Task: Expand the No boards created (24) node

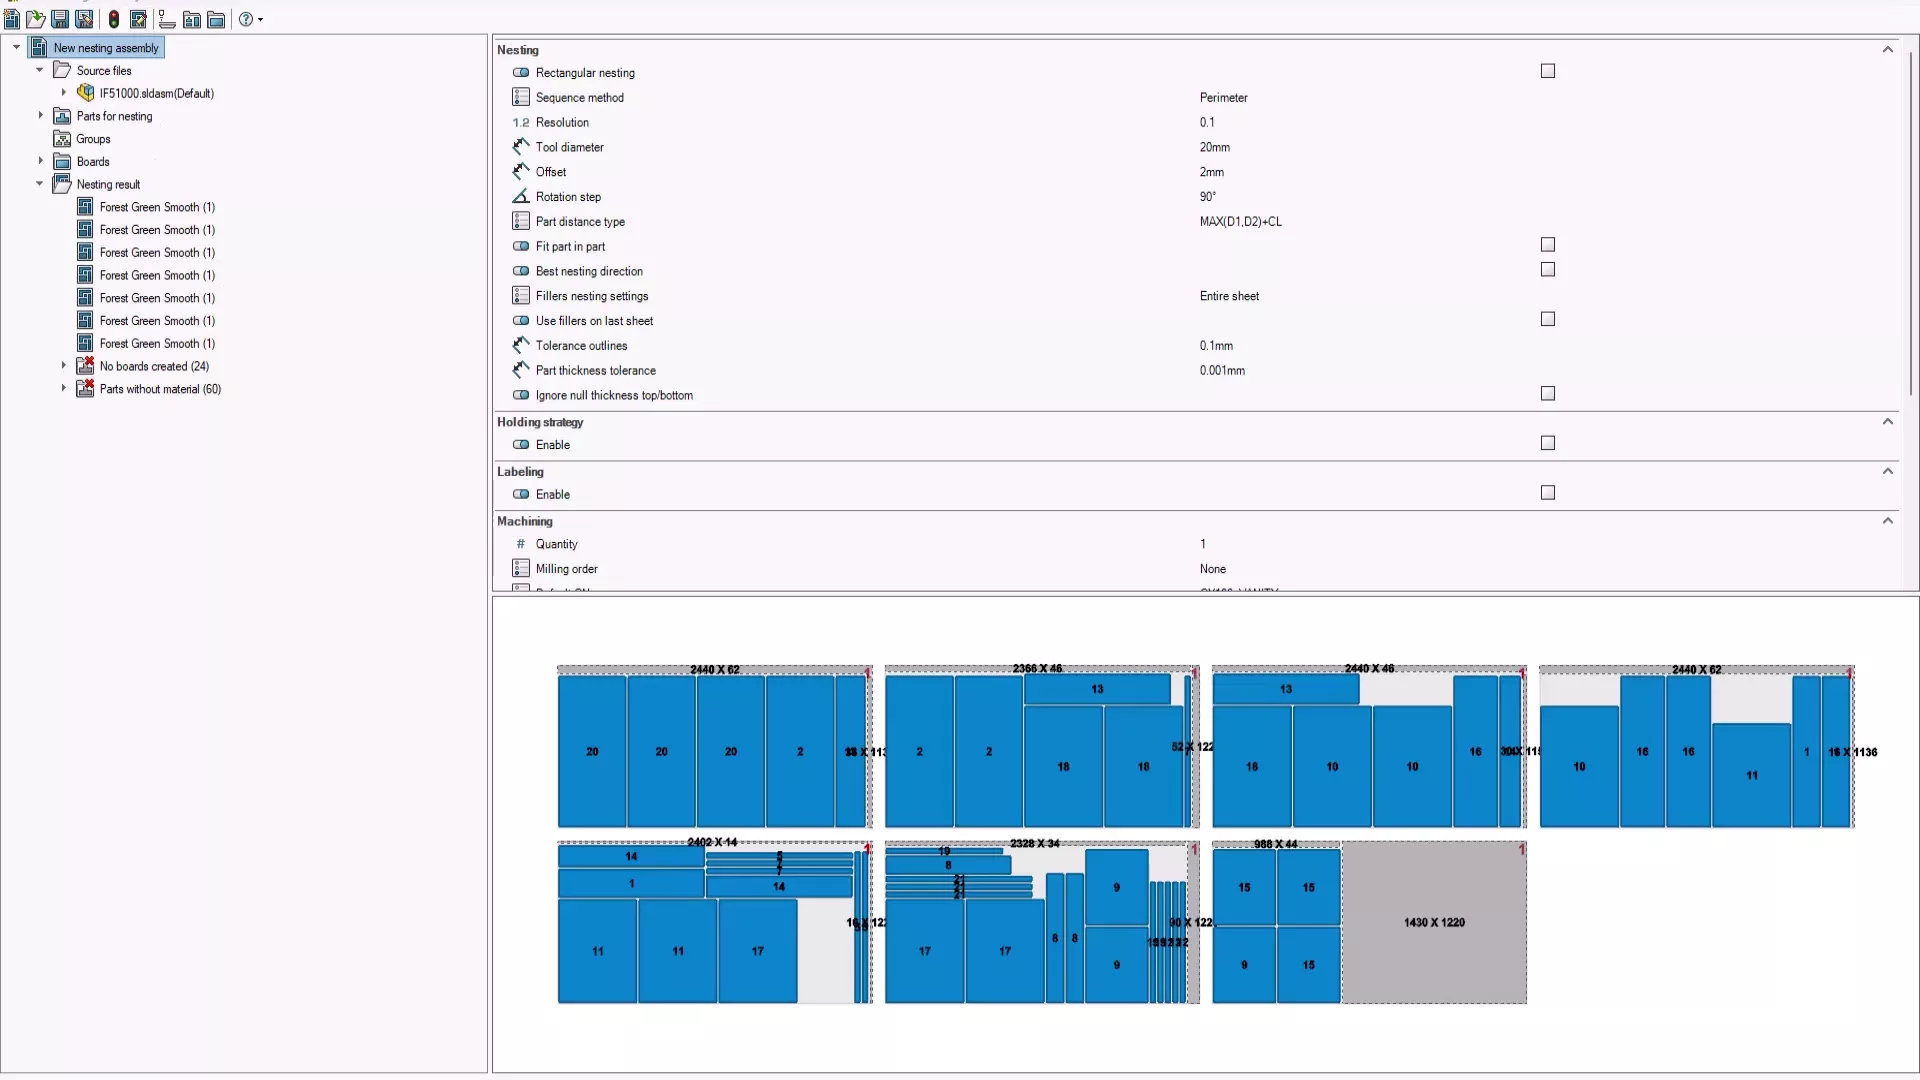Action: (64, 366)
